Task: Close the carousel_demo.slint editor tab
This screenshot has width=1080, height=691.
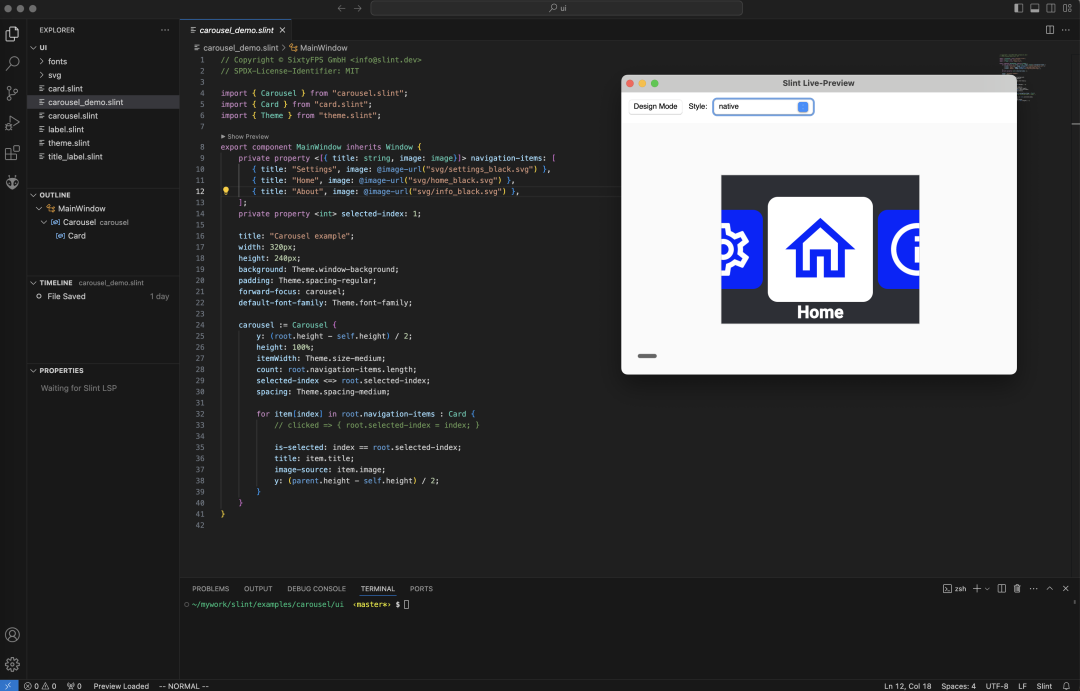Action: click(282, 30)
